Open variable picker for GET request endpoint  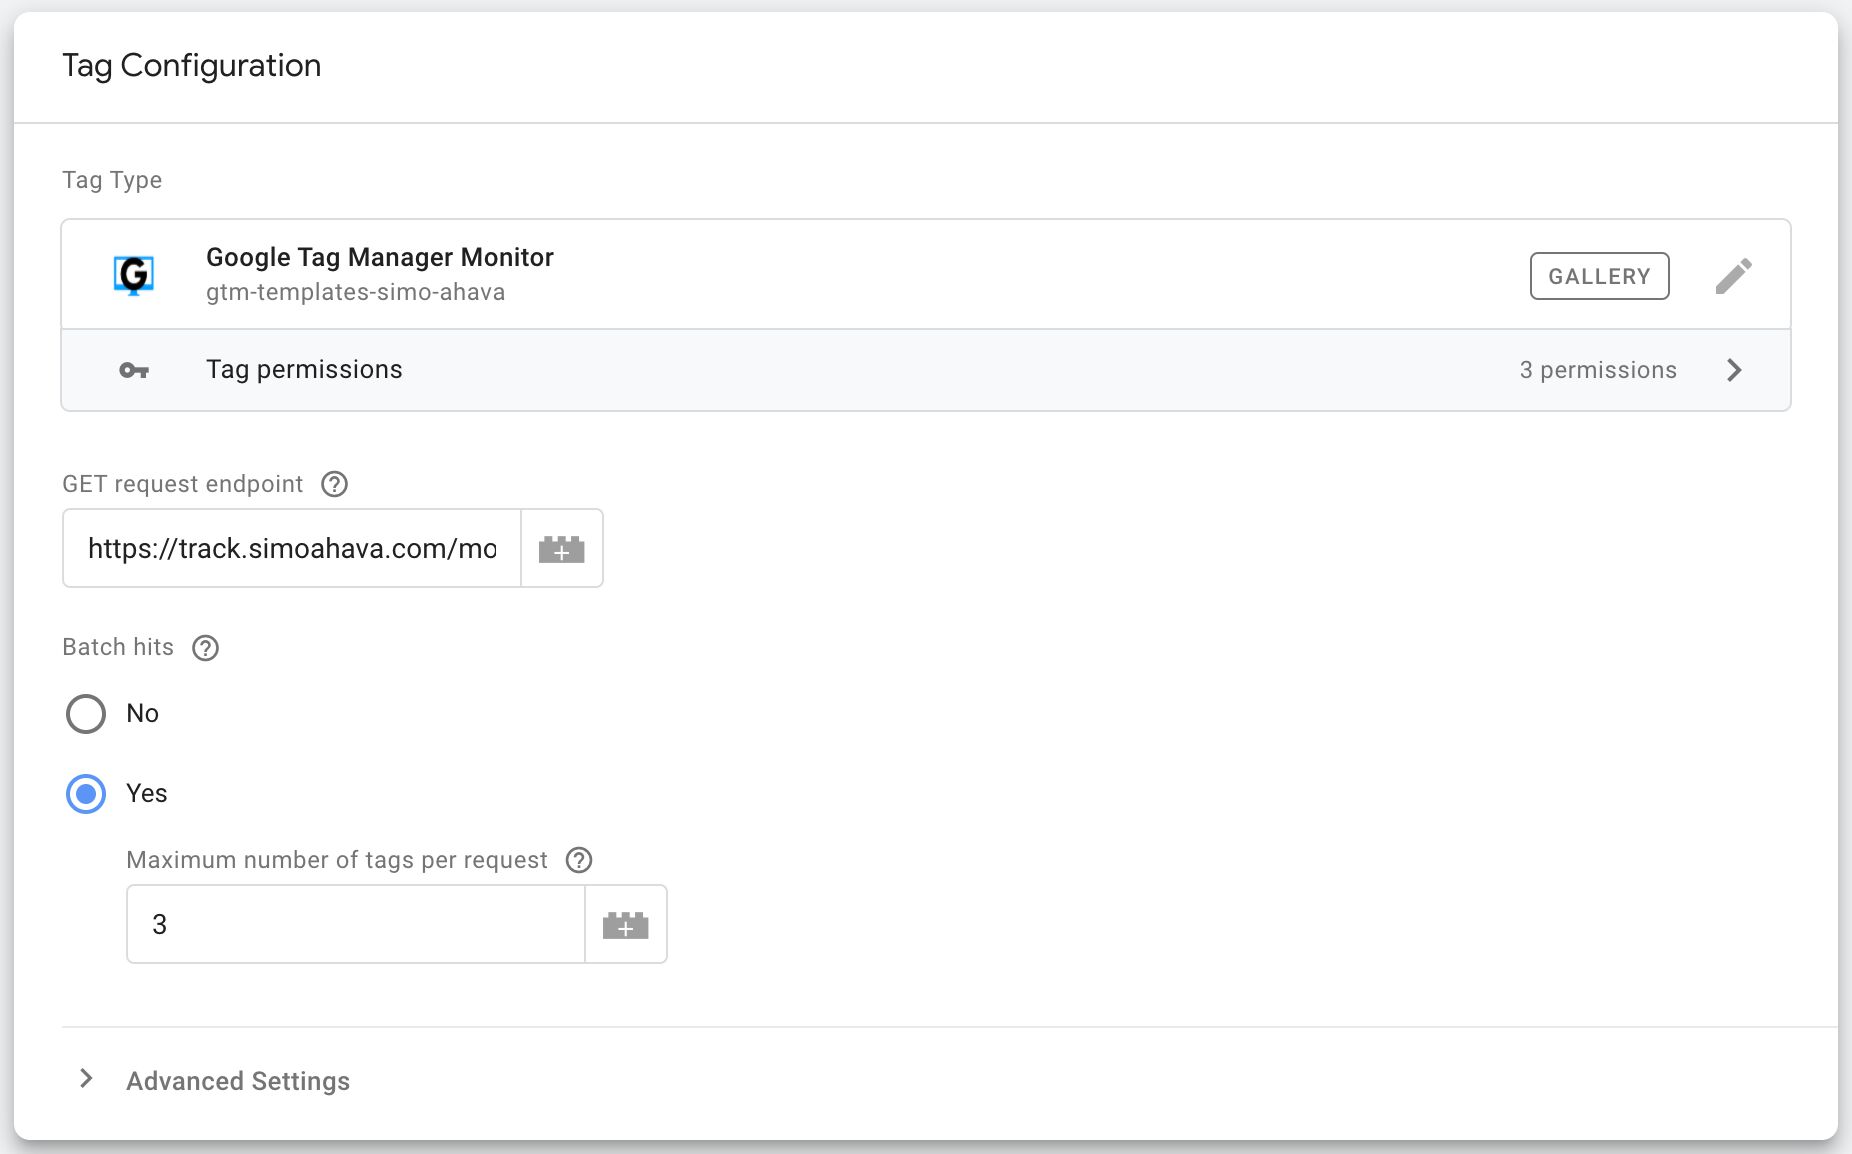click(x=561, y=548)
